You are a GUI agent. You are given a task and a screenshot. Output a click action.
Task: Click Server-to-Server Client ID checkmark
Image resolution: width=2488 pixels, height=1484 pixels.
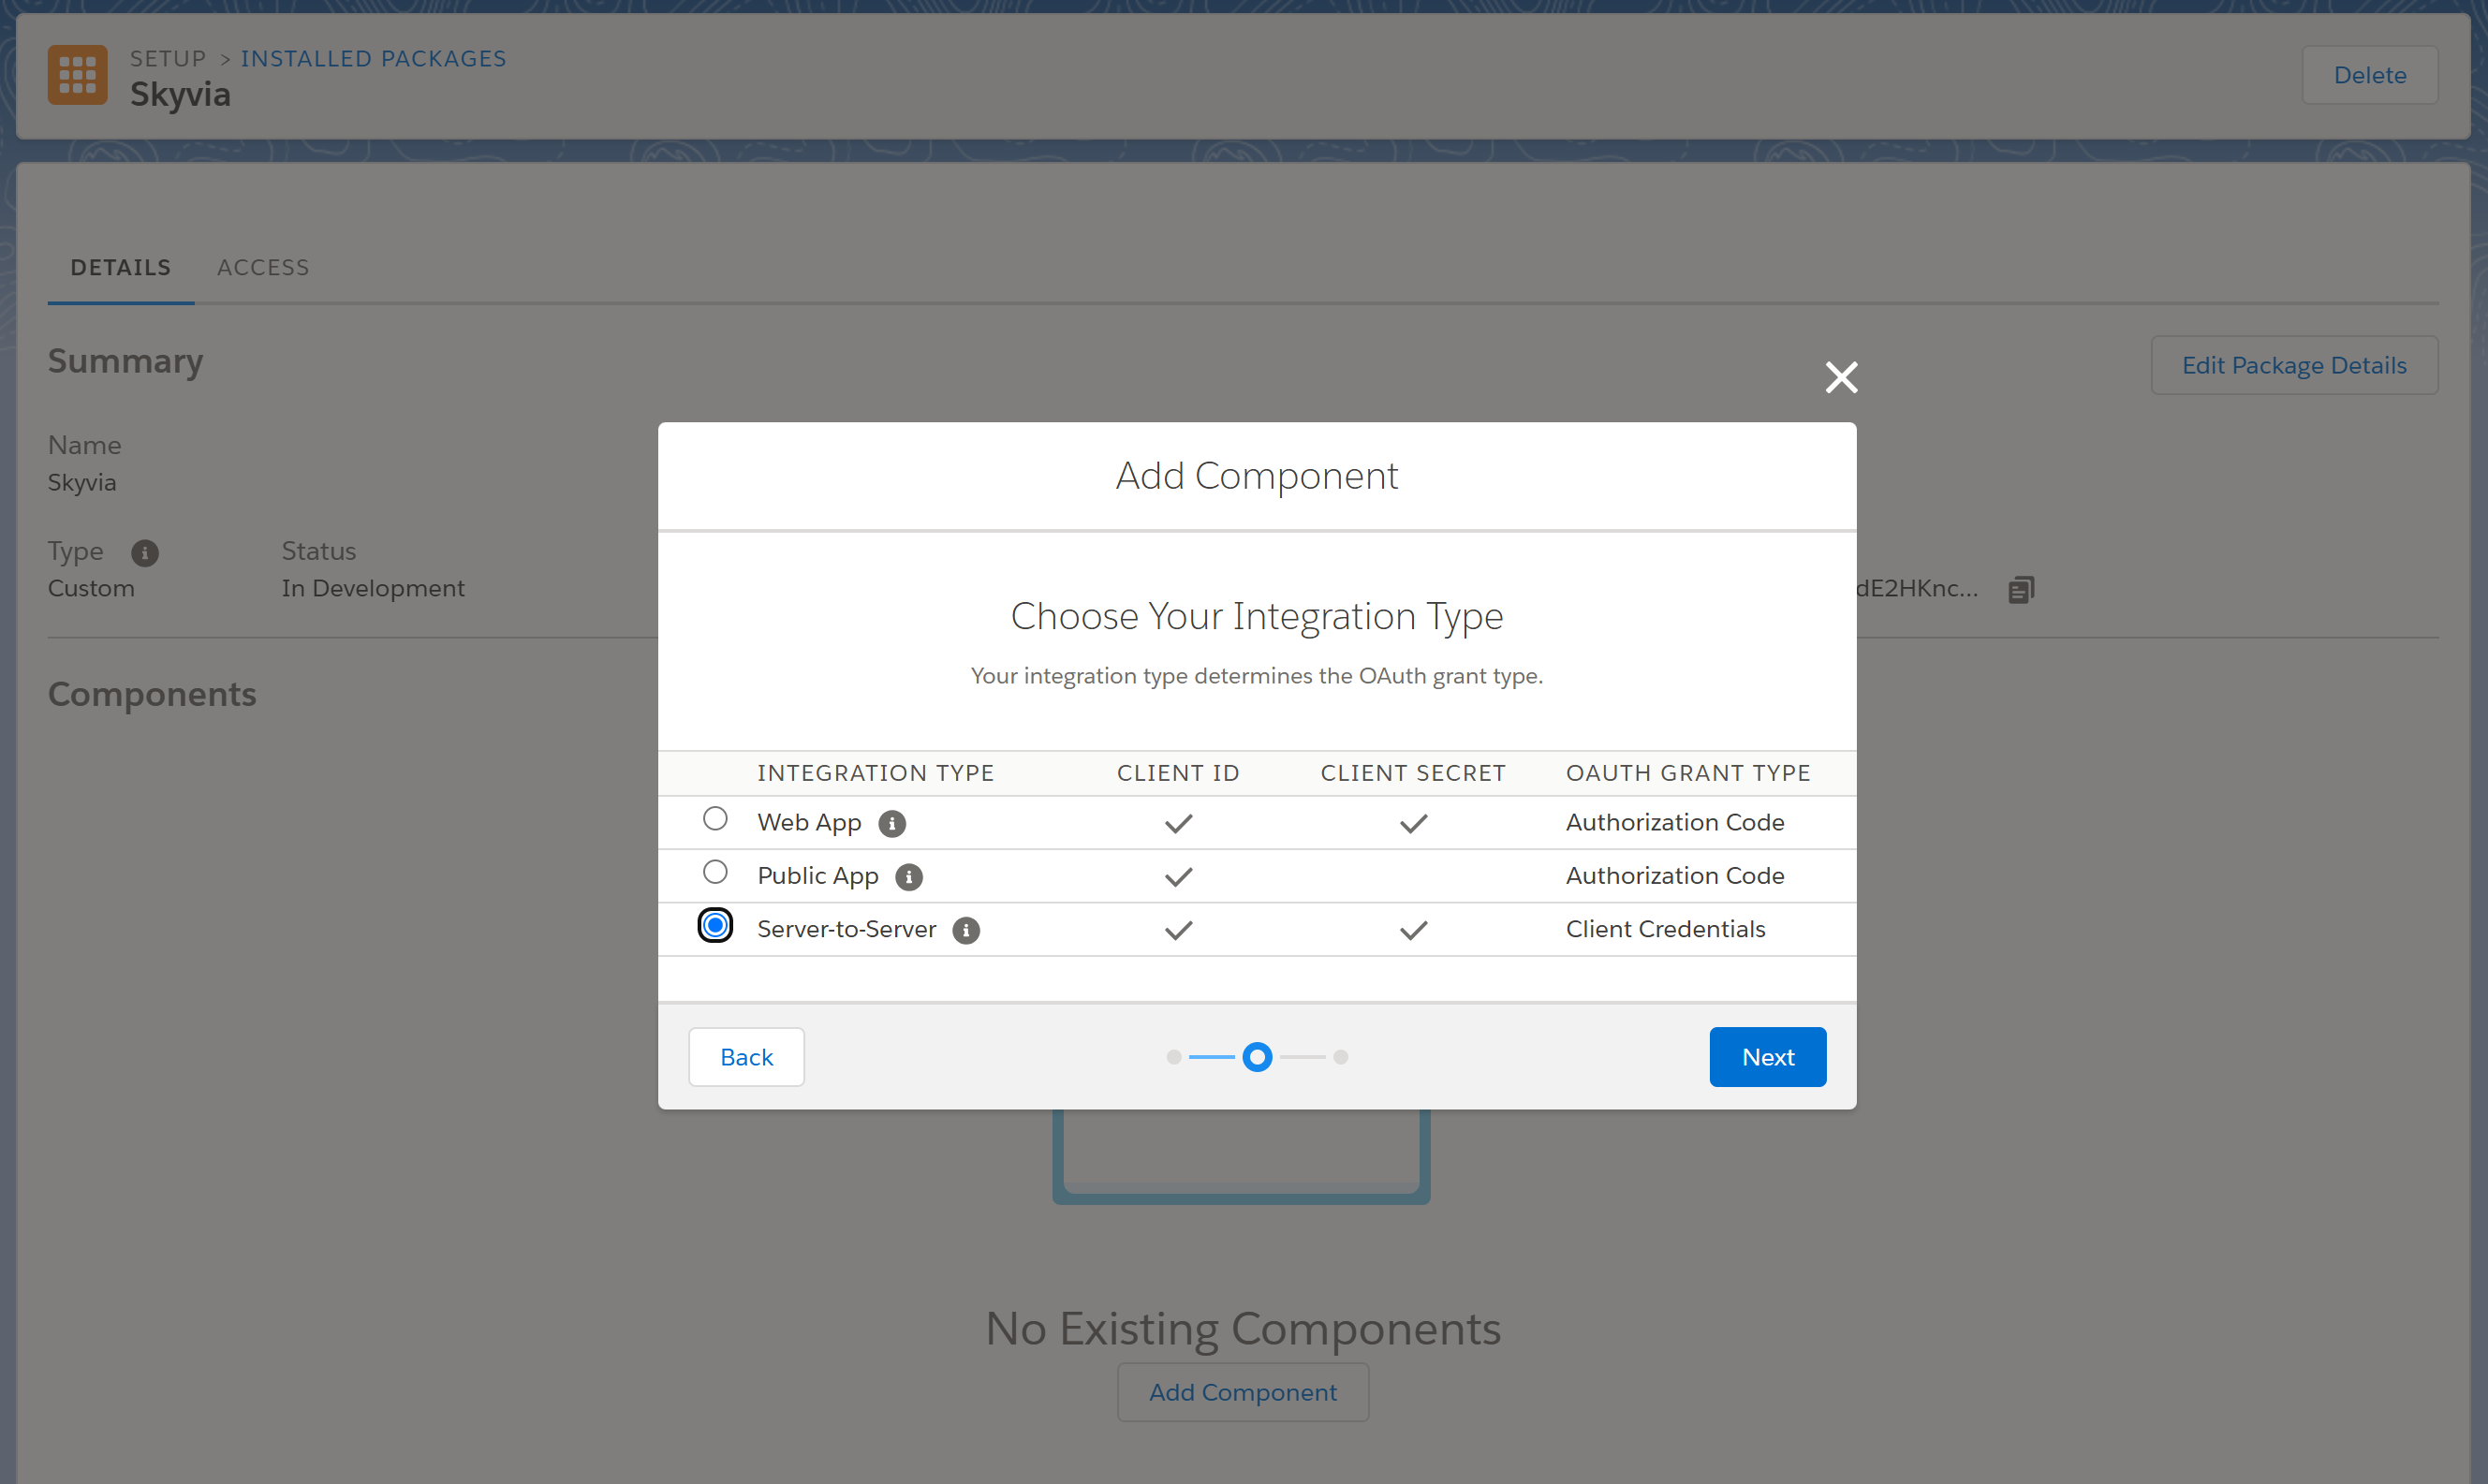tap(1179, 931)
